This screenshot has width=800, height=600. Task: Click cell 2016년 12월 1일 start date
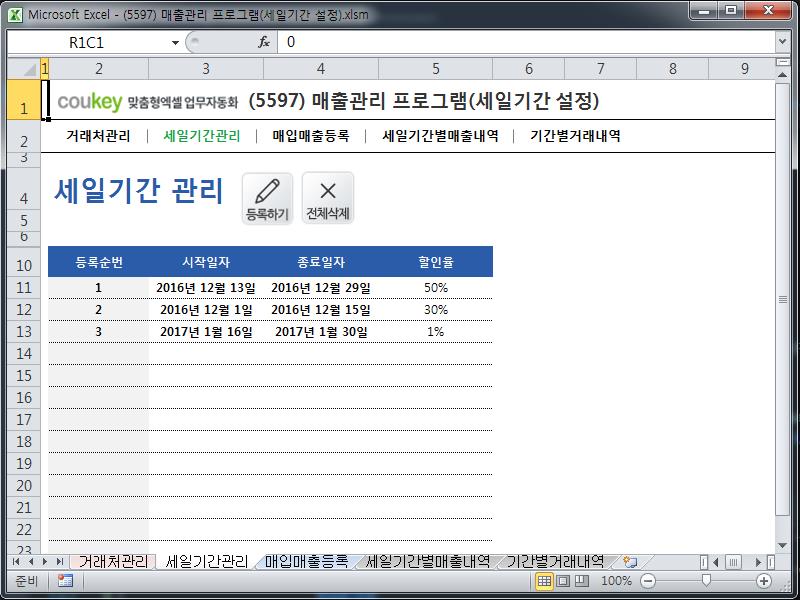point(206,310)
